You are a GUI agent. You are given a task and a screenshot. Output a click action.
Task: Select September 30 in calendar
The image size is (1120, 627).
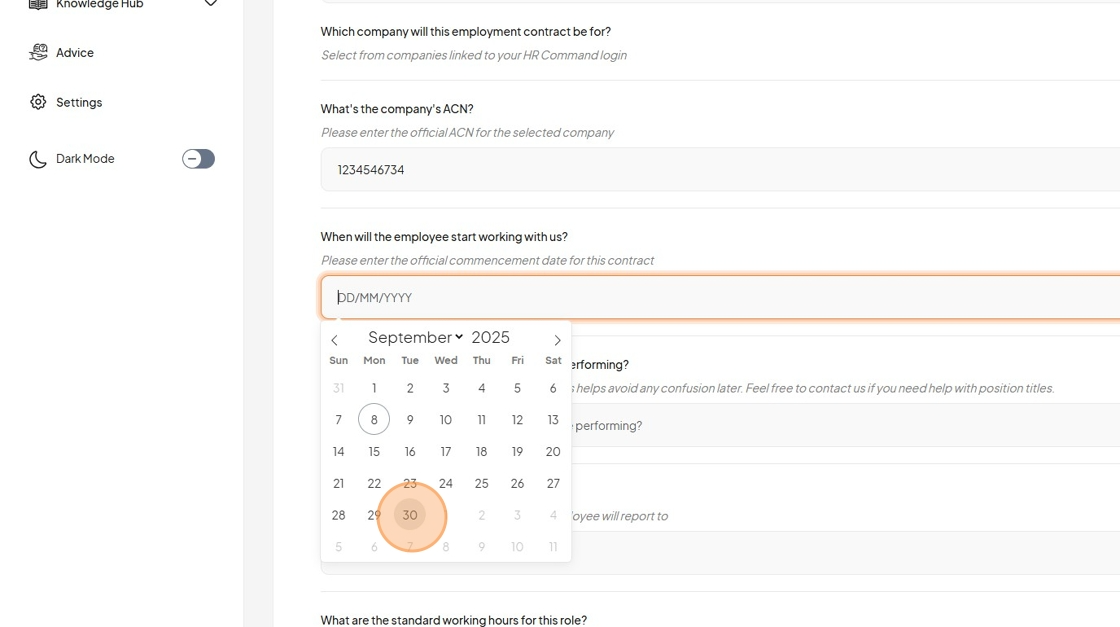(410, 515)
